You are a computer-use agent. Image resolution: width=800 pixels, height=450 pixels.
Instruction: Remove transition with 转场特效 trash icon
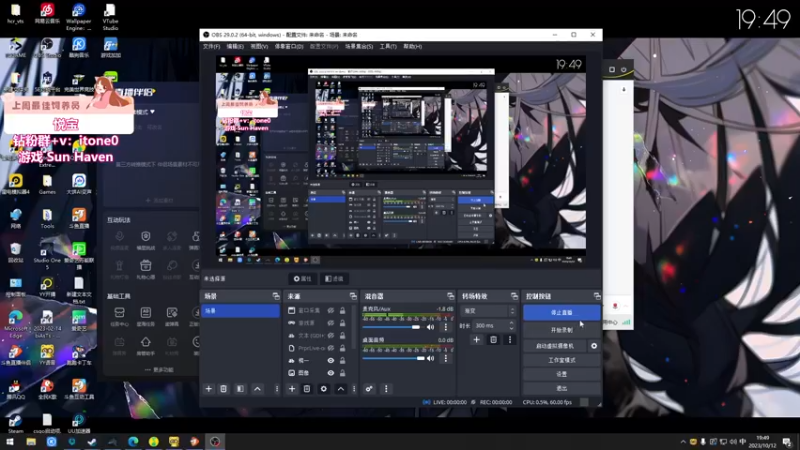[493, 339]
